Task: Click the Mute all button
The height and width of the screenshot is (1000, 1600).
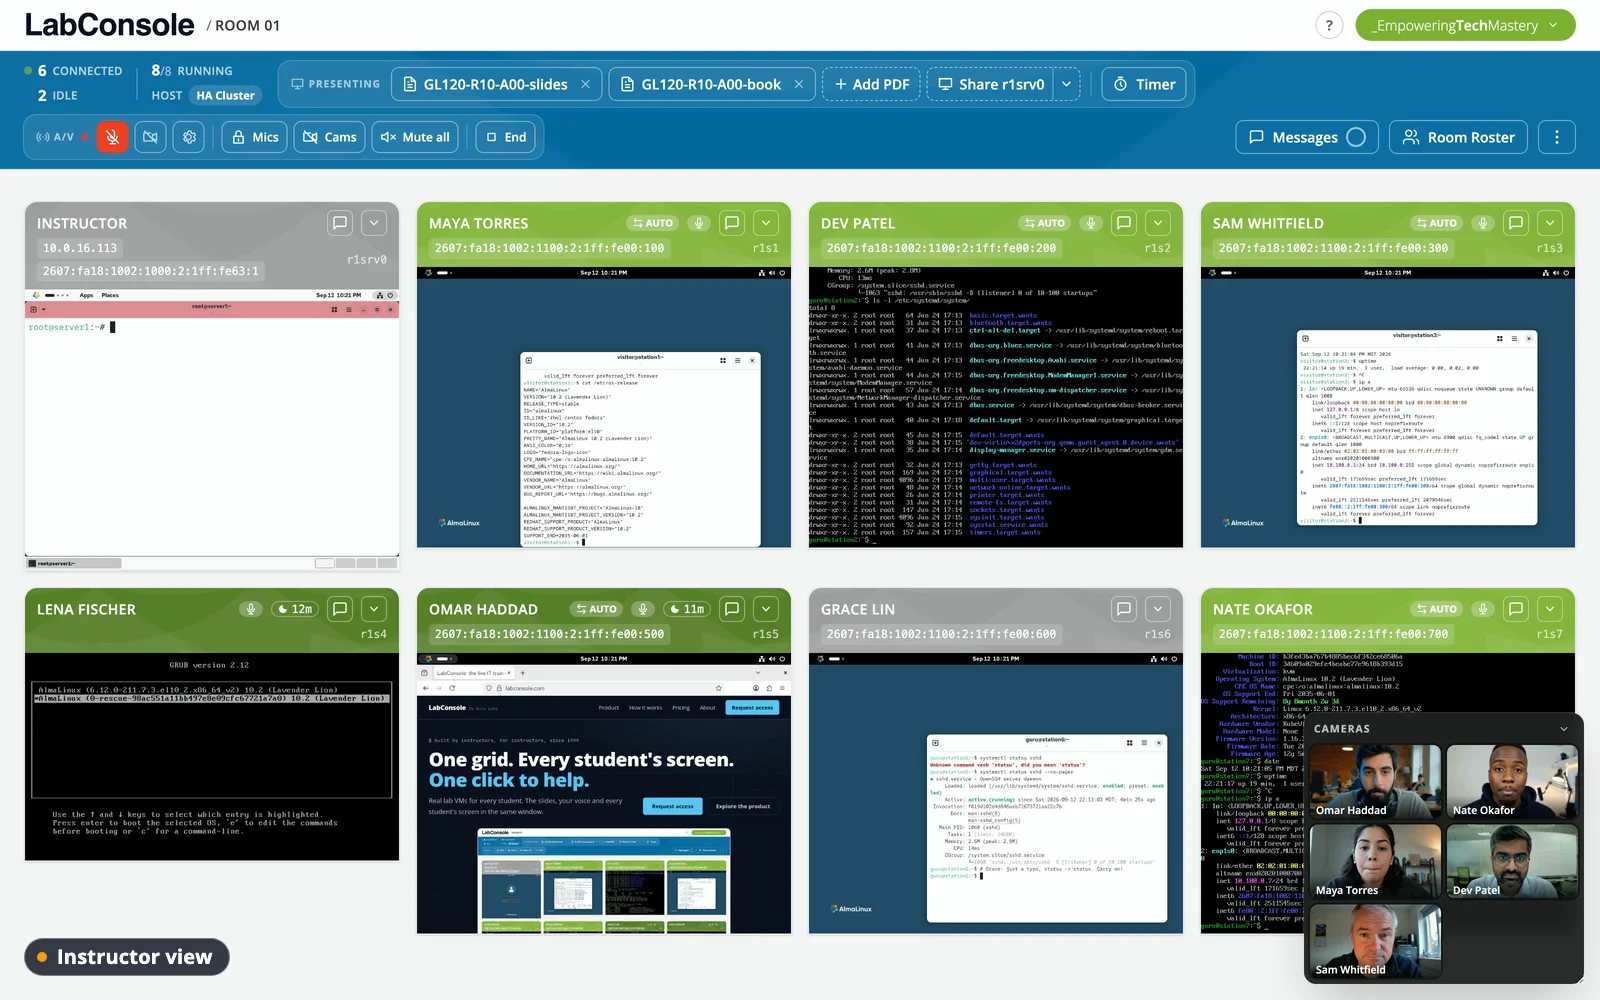Action: point(415,137)
